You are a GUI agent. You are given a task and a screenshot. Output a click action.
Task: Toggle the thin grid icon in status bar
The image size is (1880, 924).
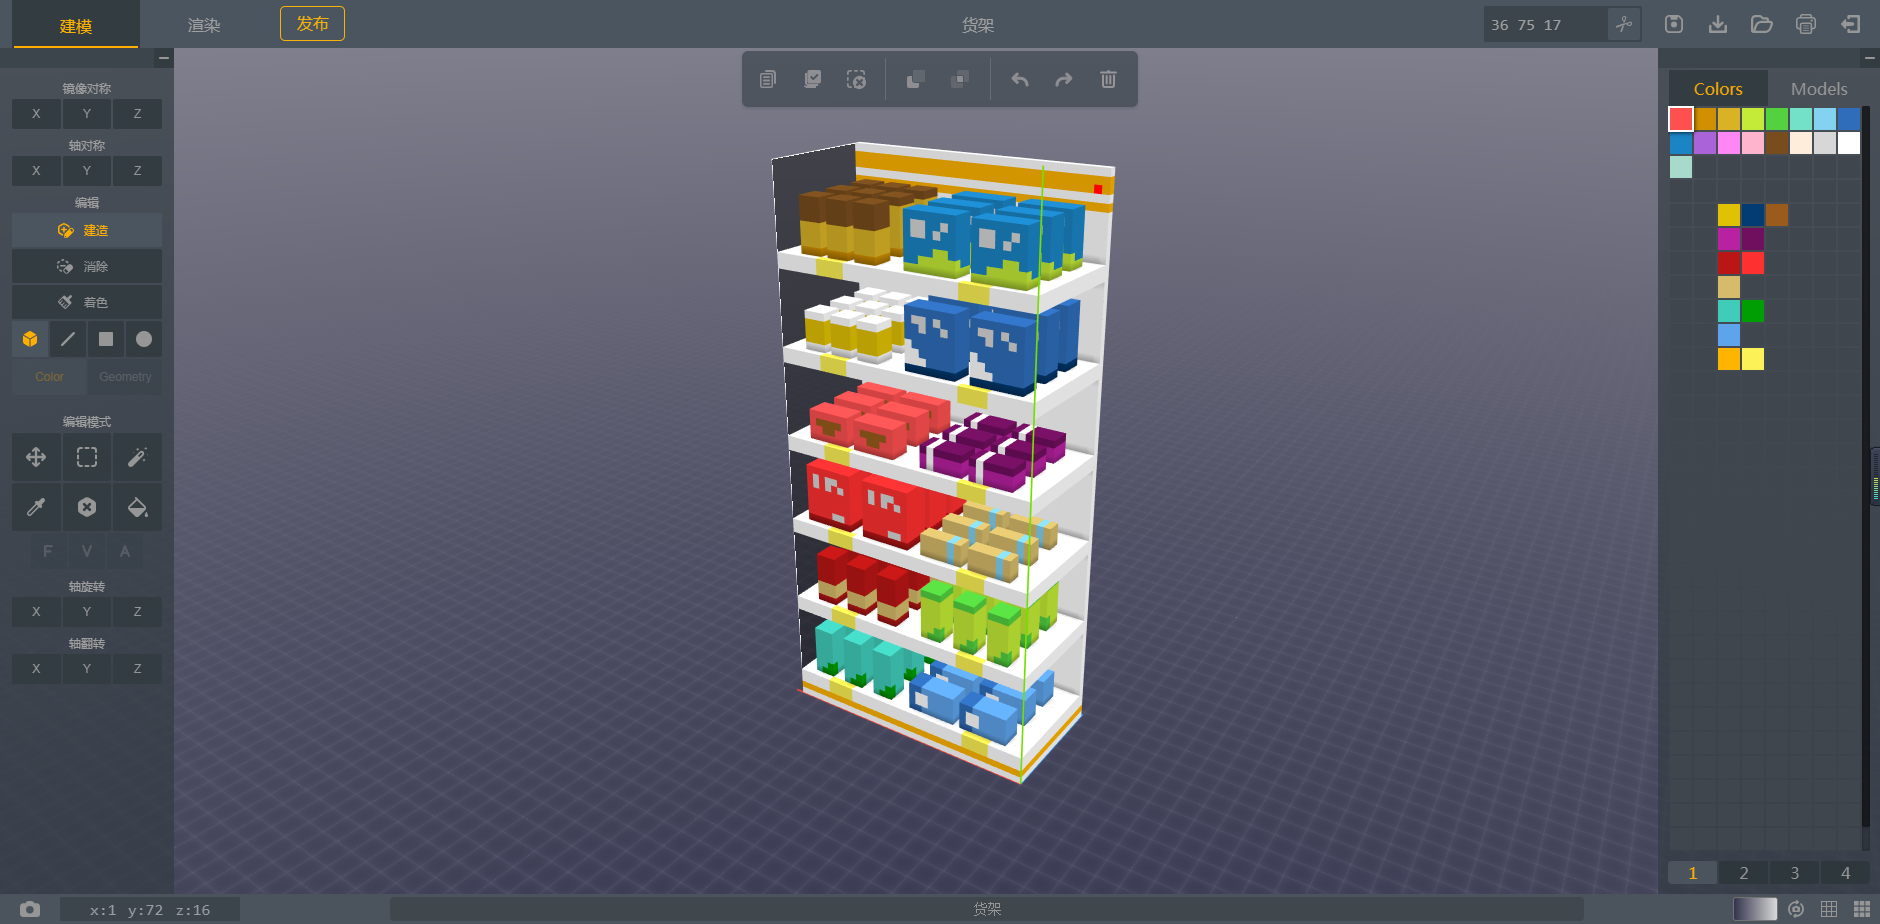point(1829,909)
